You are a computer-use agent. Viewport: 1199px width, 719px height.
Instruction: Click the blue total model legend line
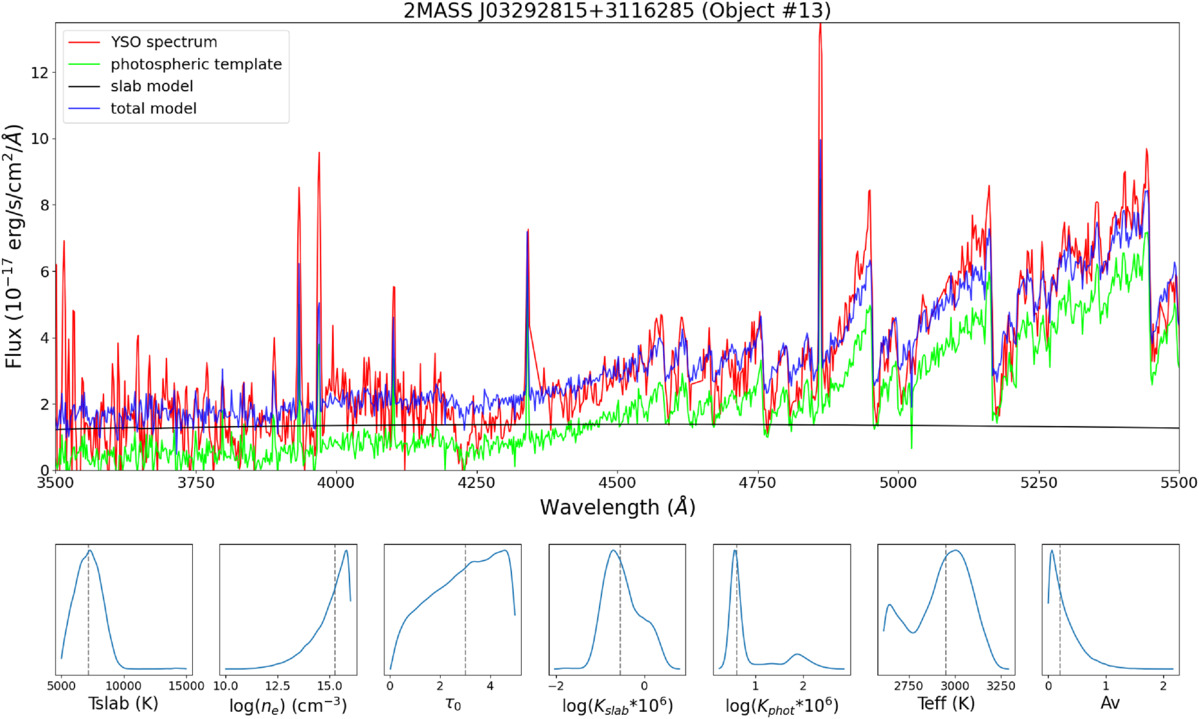84,109
